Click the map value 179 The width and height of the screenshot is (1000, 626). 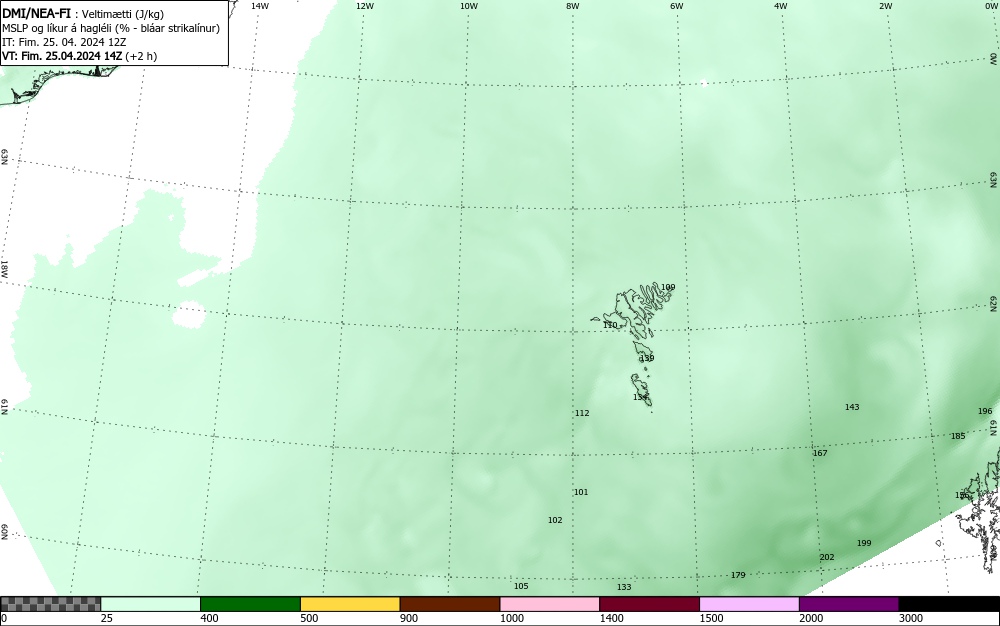click(738, 575)
